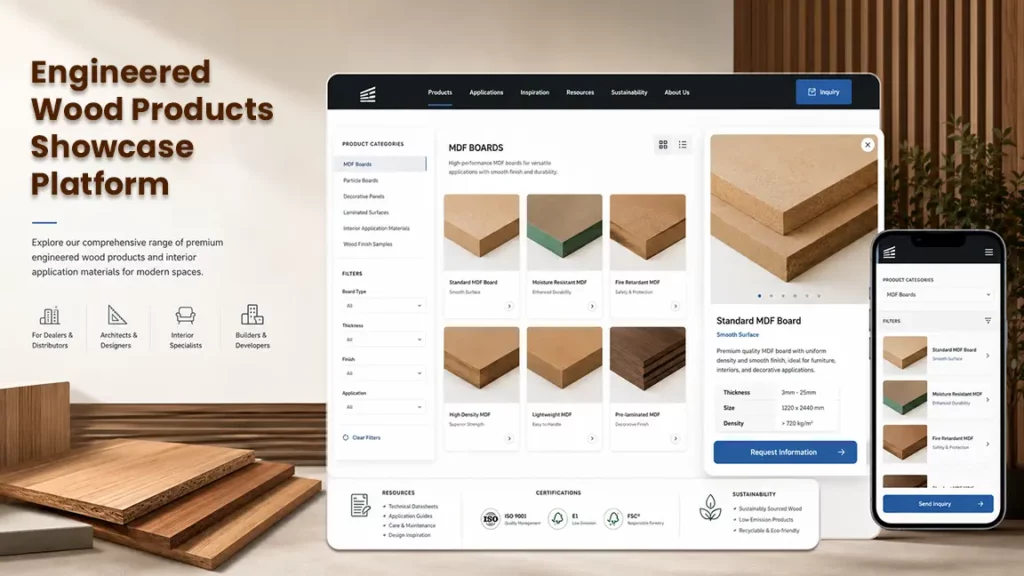Click the Inquiry button in the header
The width and height of the screenshot is (1024, 576).
coord(823,92)
